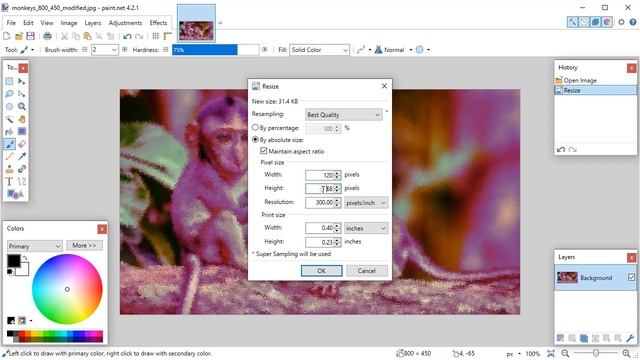Select the Recolor tool
The width and height of the screenshot is (640, 360).
pyautogui.click(x=22, y=169)
